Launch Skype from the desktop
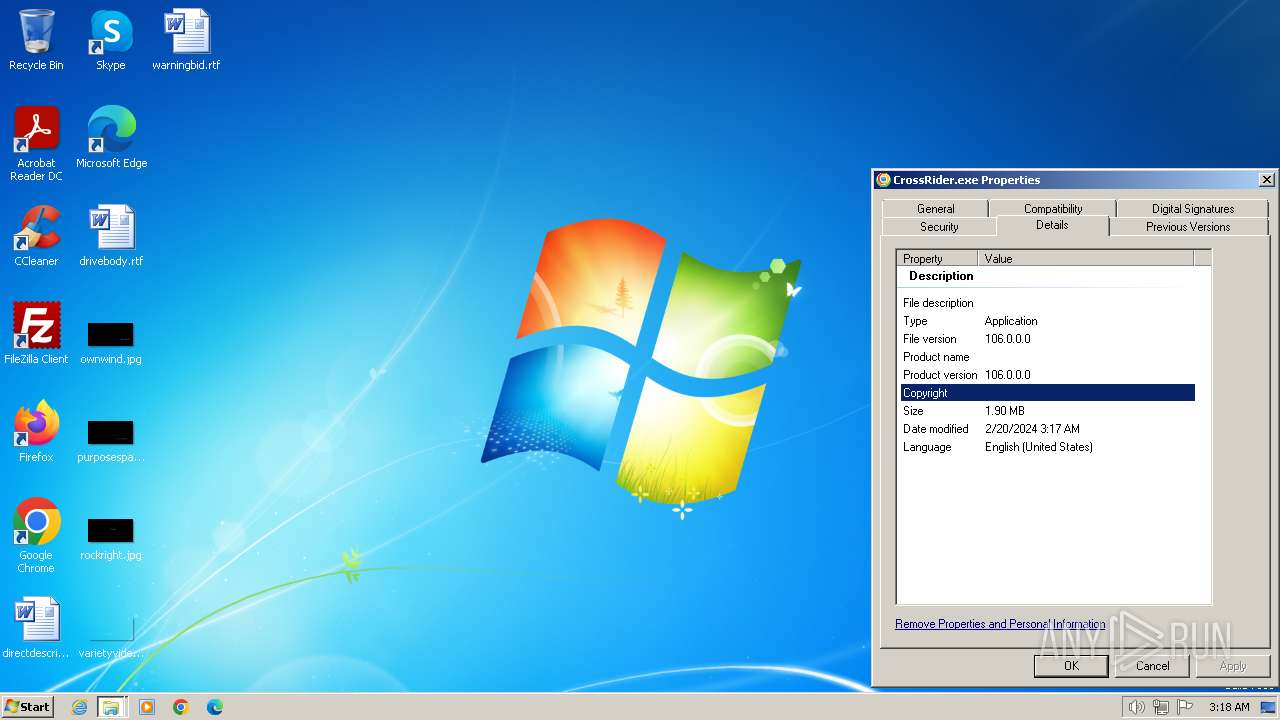This screenshot has height=720, width=1280. coord(111,40)
